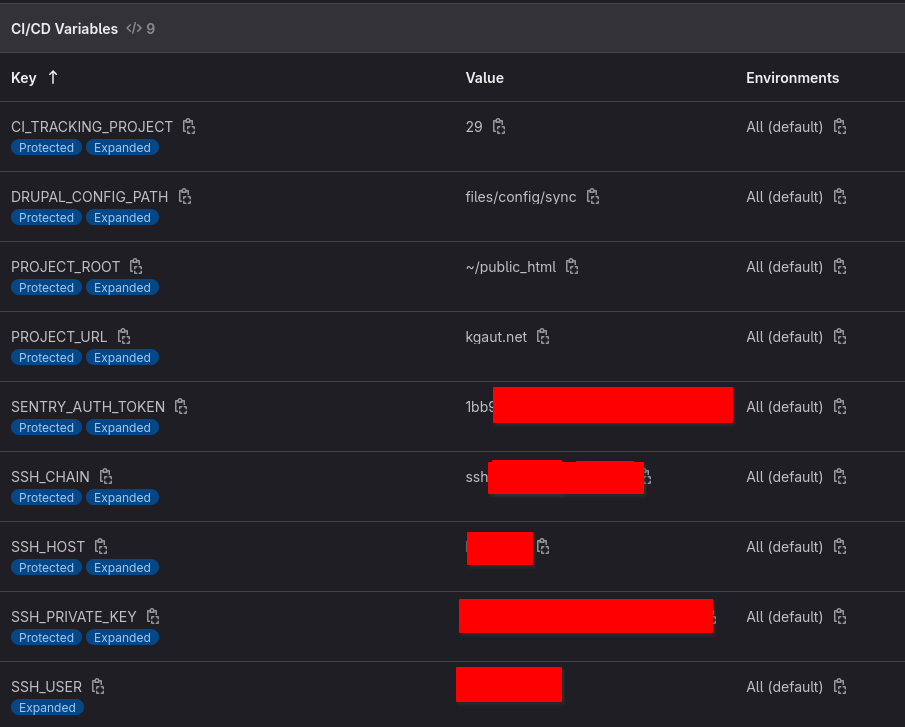The width and height of the screenshot is (905, 727).
Task: Copy the SENTRY_AUTH_TOKEN key name
Action: (x=181, y=407)
